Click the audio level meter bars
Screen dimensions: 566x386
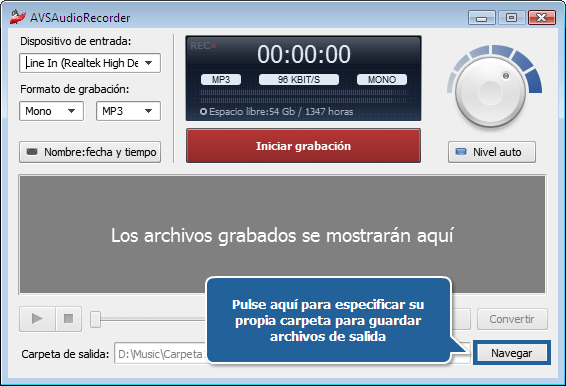[303, 97]
